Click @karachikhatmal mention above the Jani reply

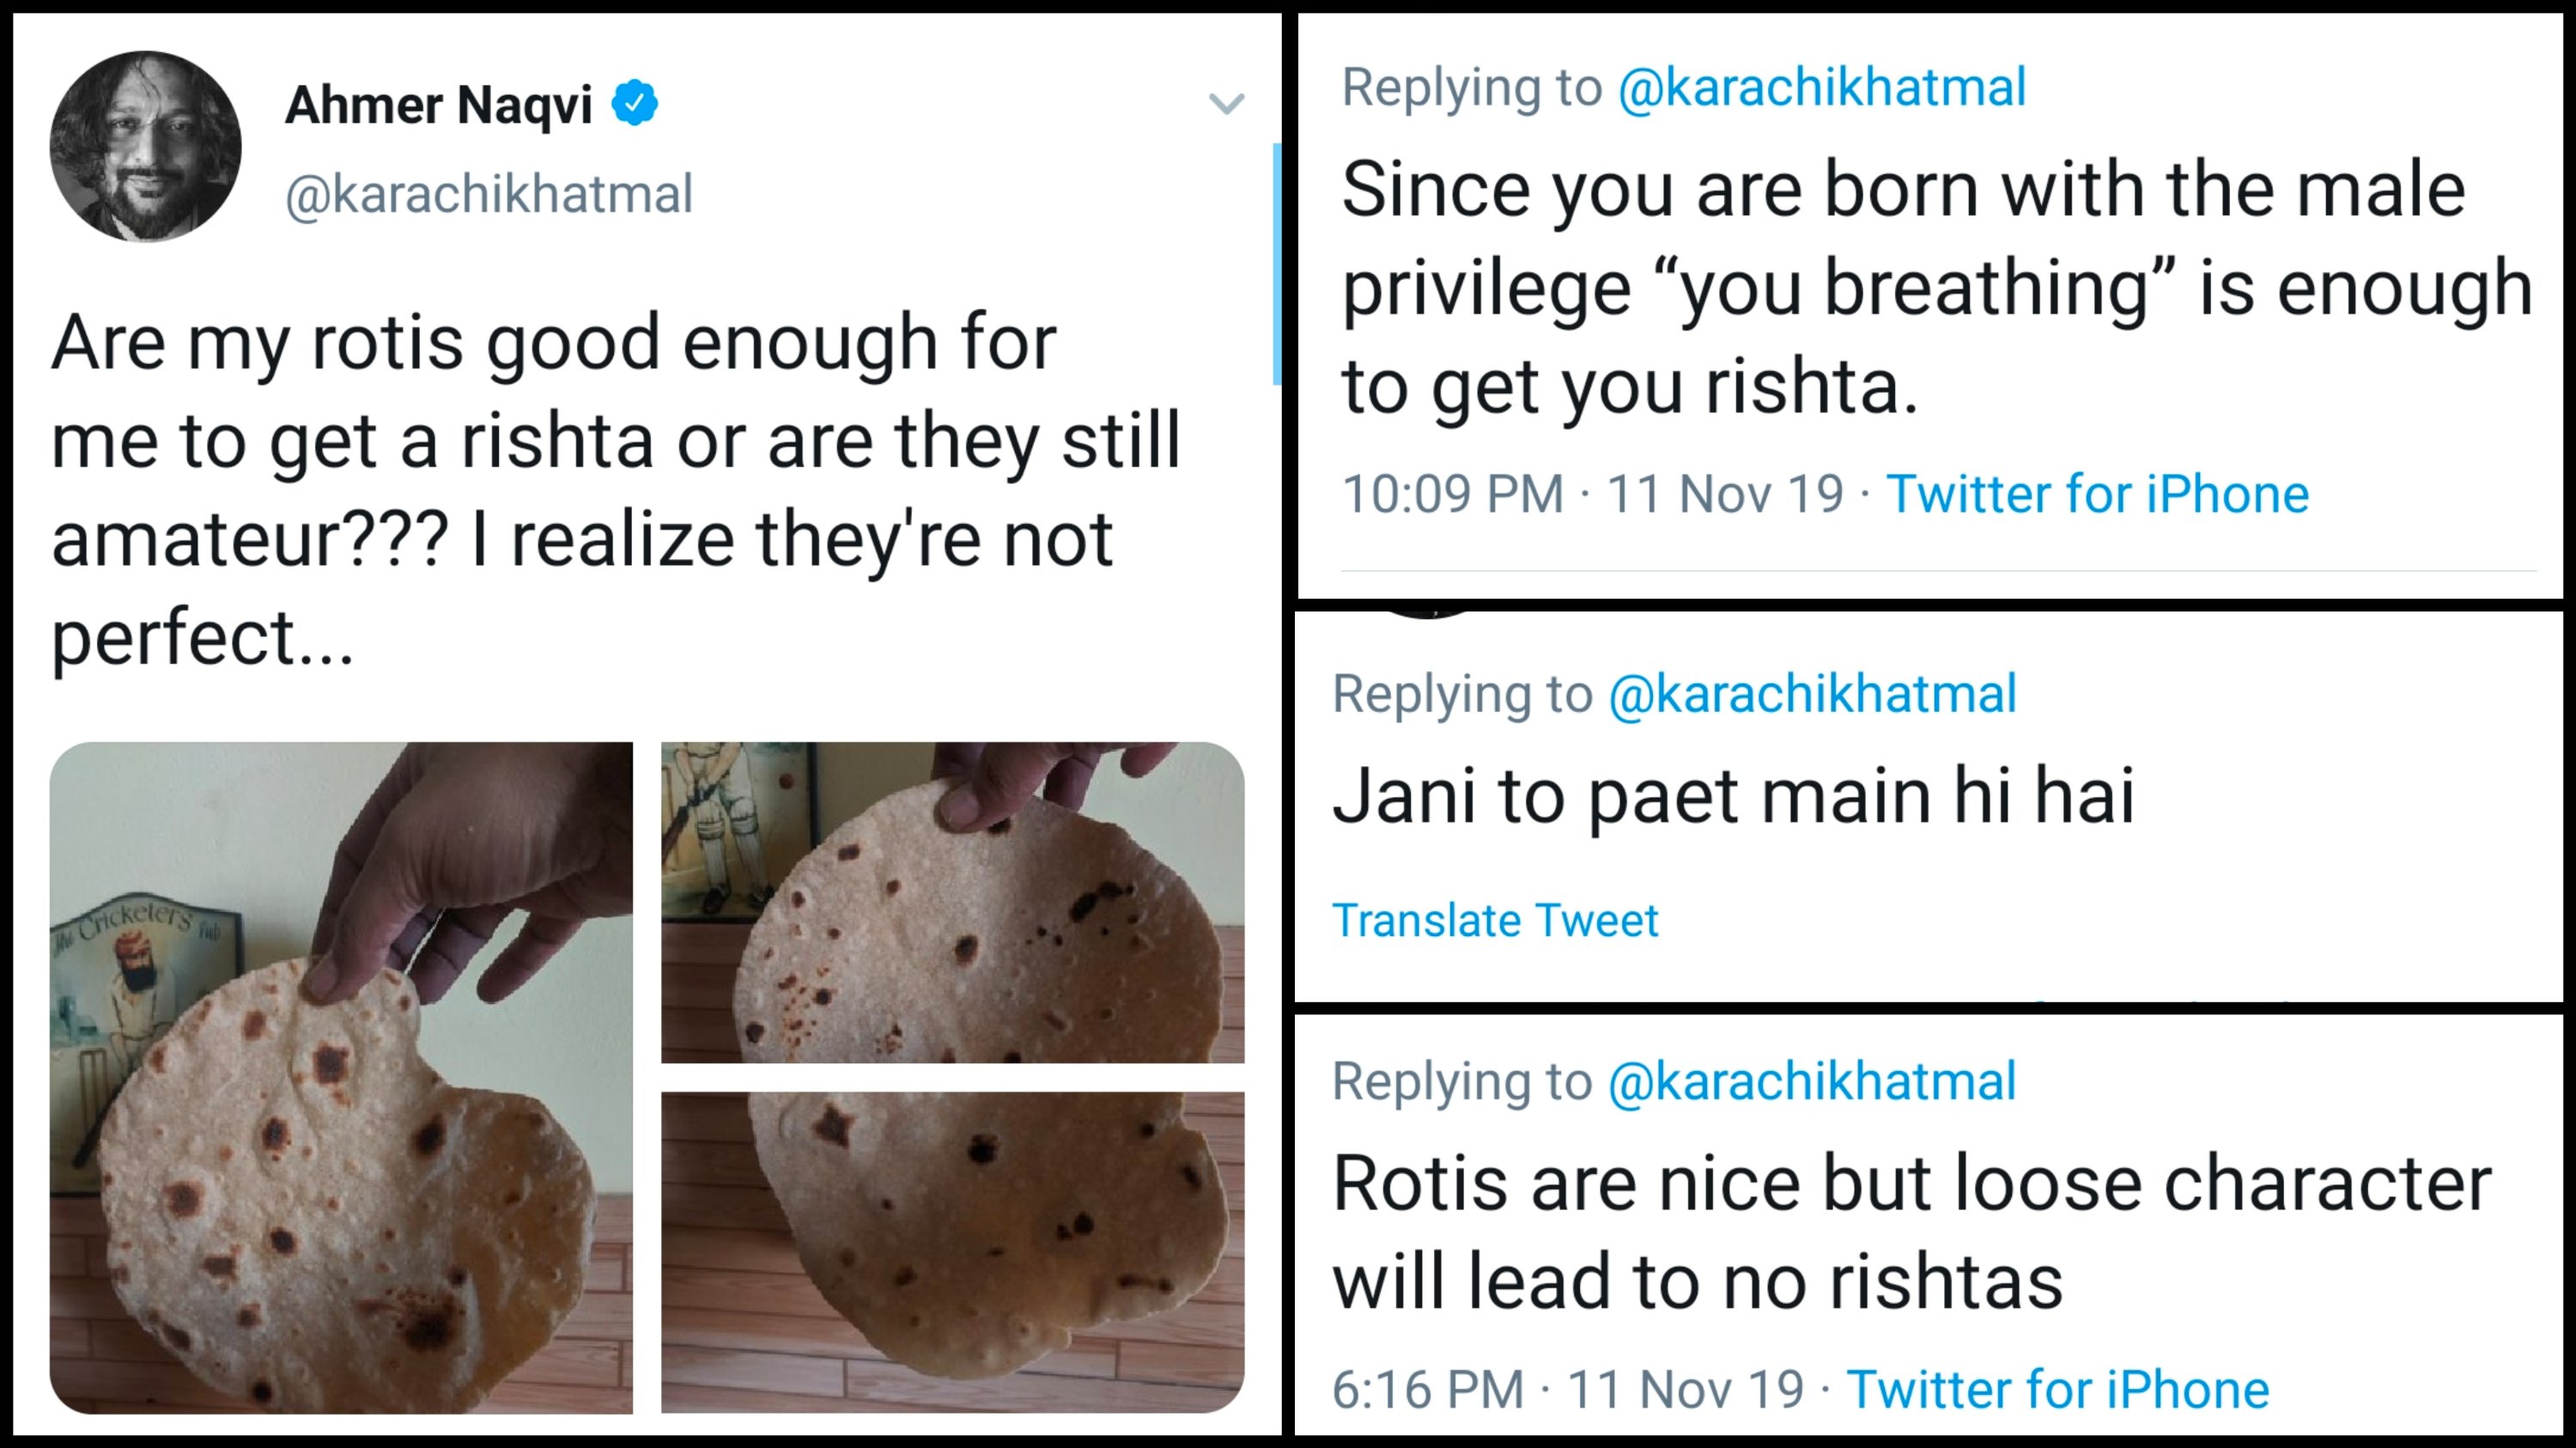point(1812,694)
